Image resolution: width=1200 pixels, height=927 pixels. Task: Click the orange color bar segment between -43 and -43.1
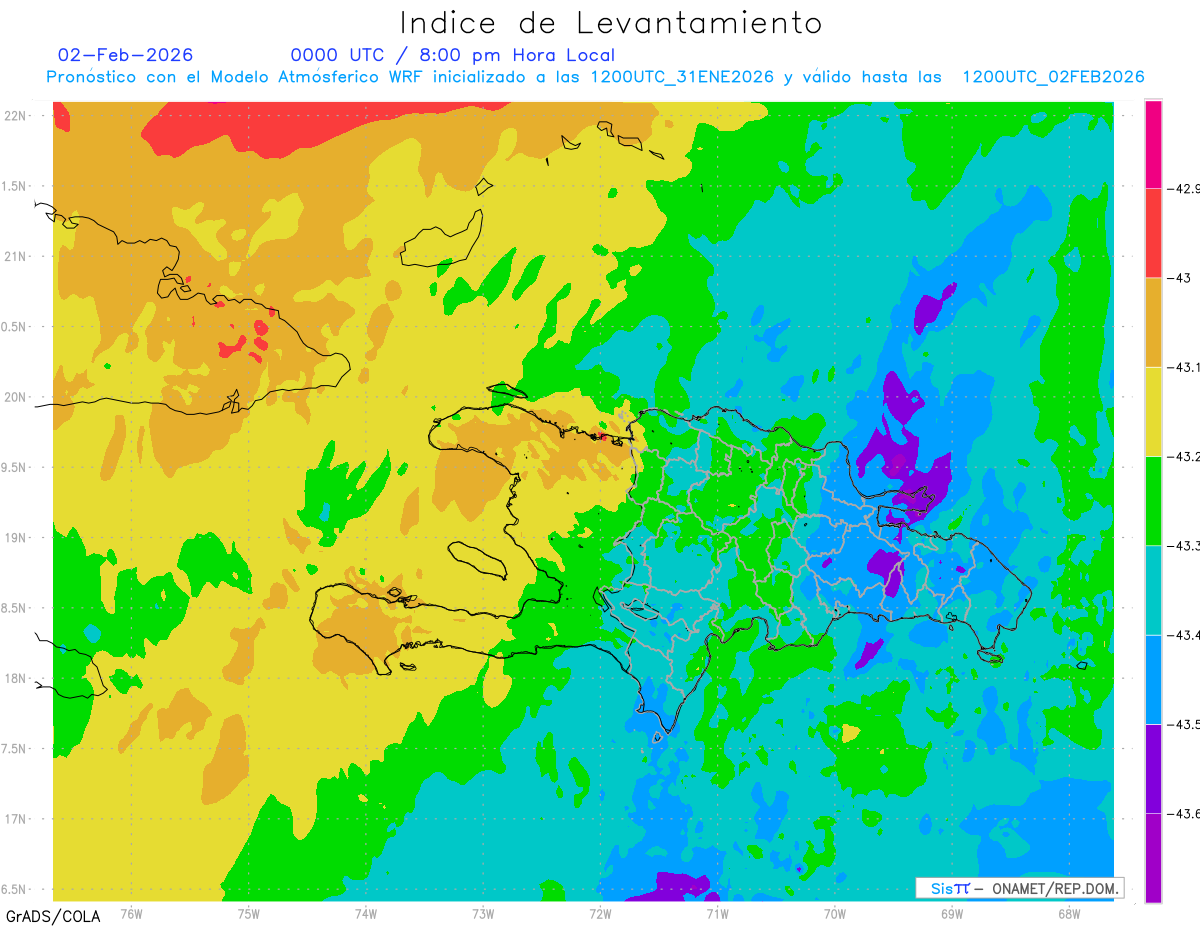click(1153, 322)
